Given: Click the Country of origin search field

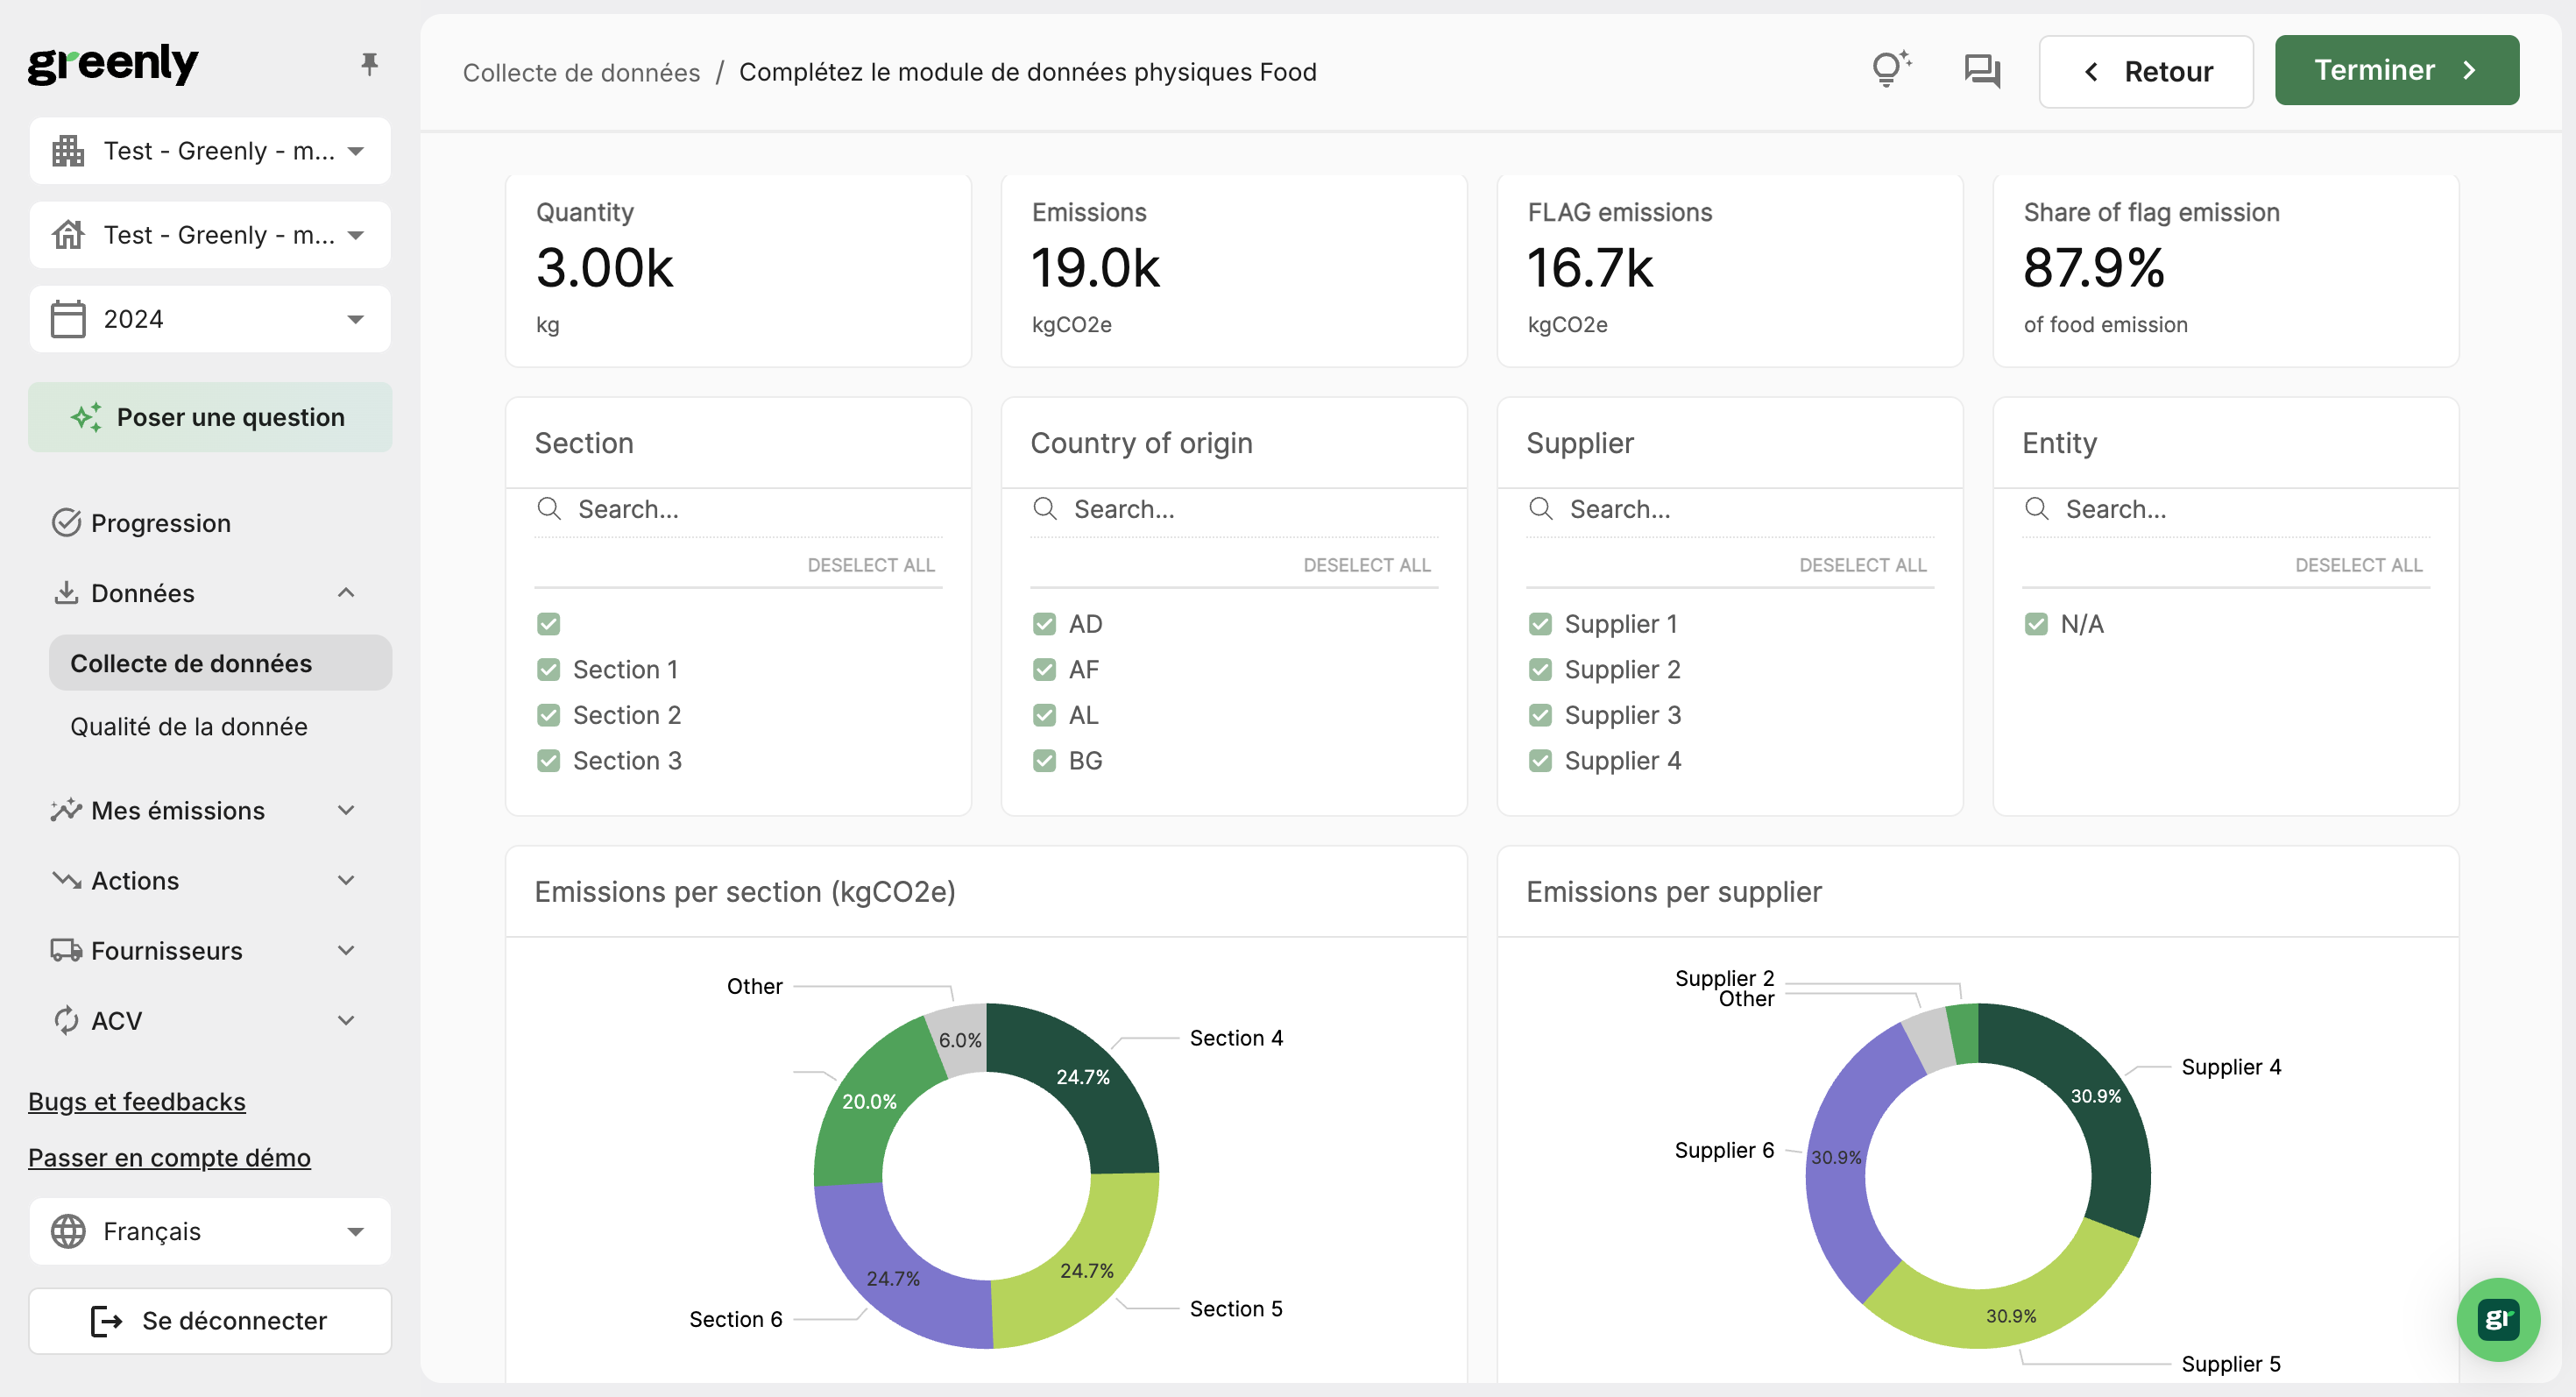Looking at the screenshot, I should (1234, 509).
